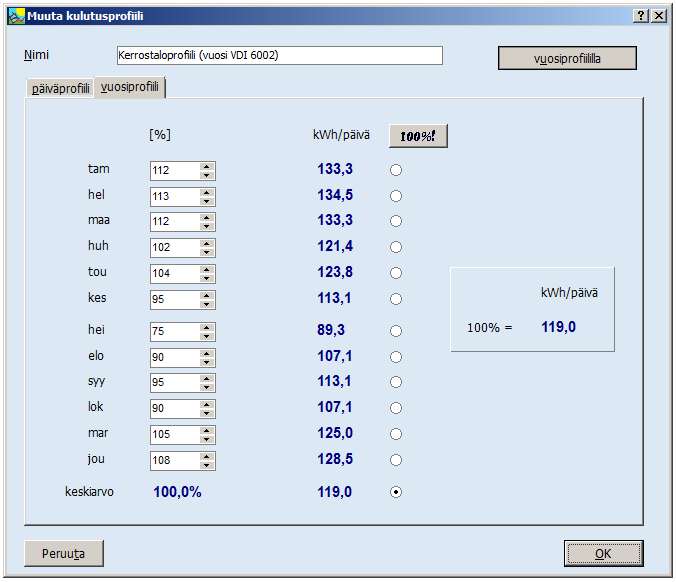Decrease the huh percentage with down arrow
The height and width of the screenshot is (582, 676).
(x=207, y=252)
